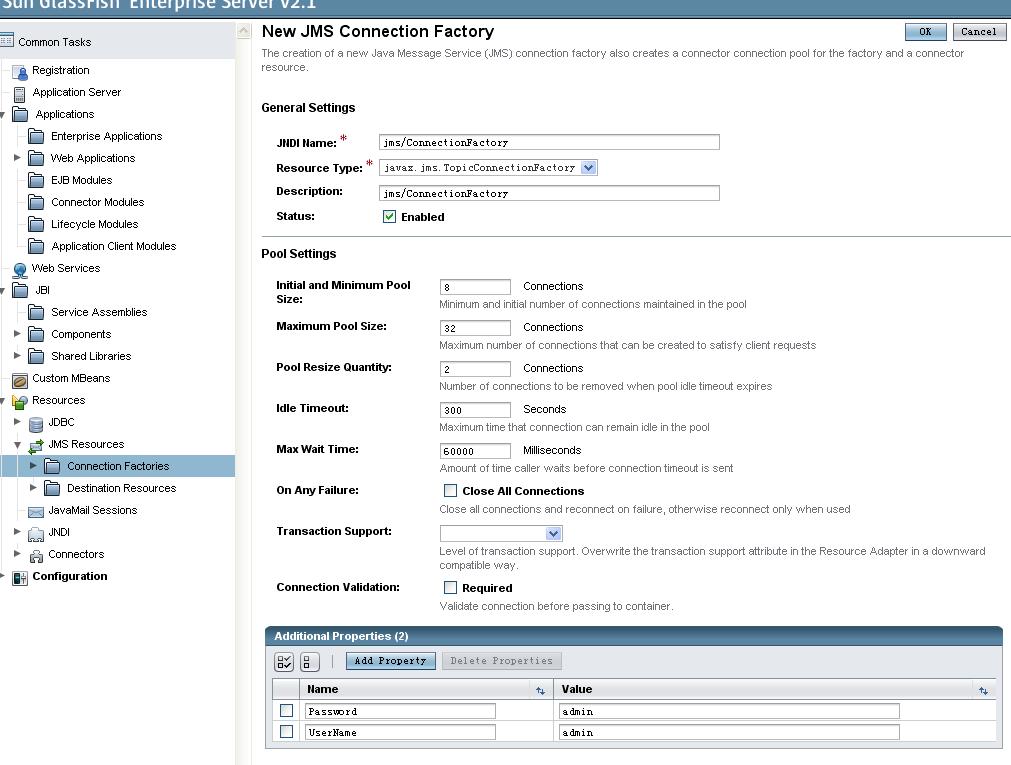Screen dimensions: 1011x765
Task: Click the Connector Modules folder icon
Action: point(36,202)
